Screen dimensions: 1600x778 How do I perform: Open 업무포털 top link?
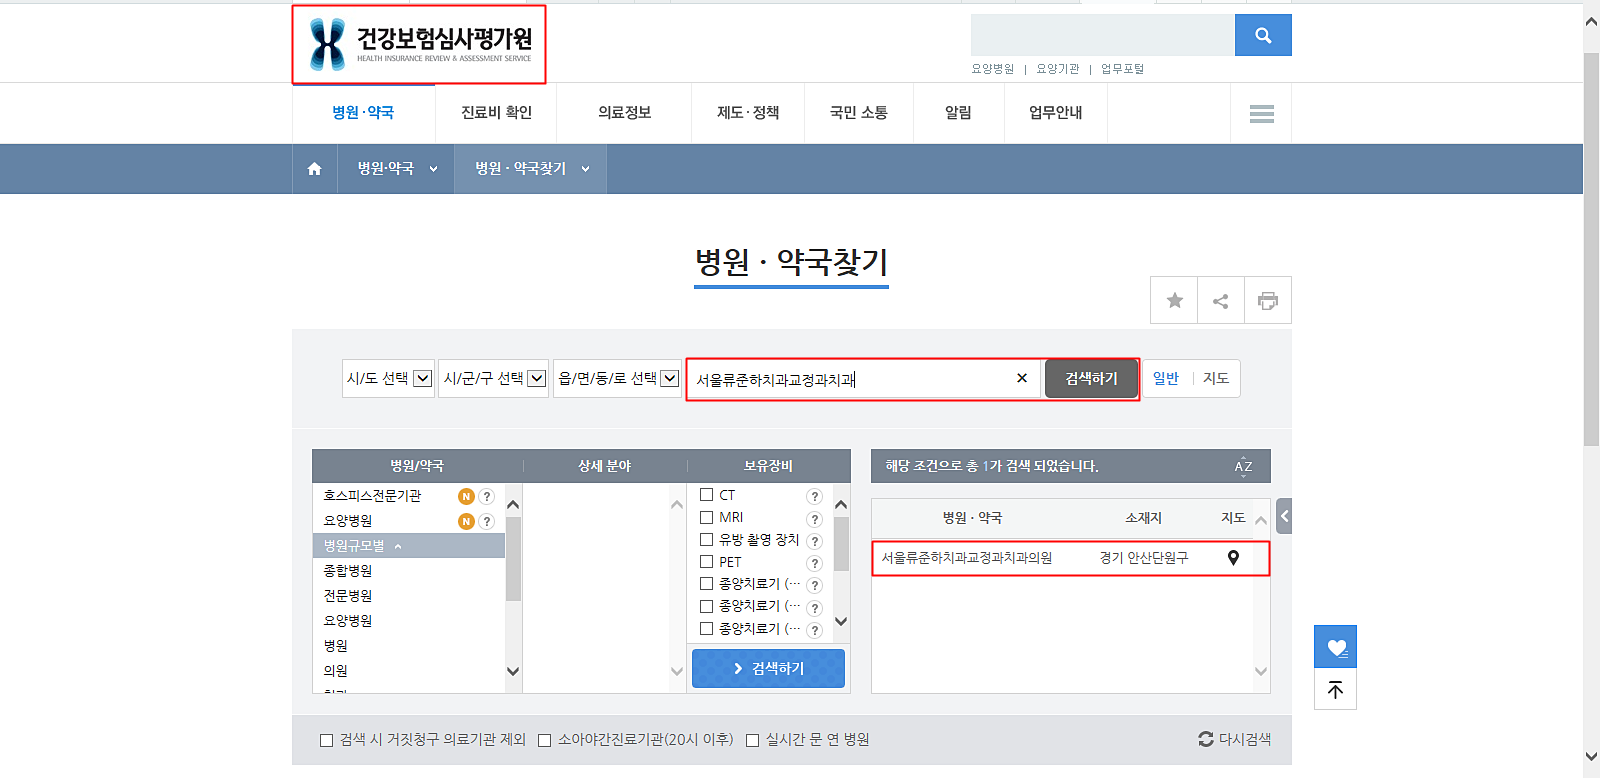1122,69
